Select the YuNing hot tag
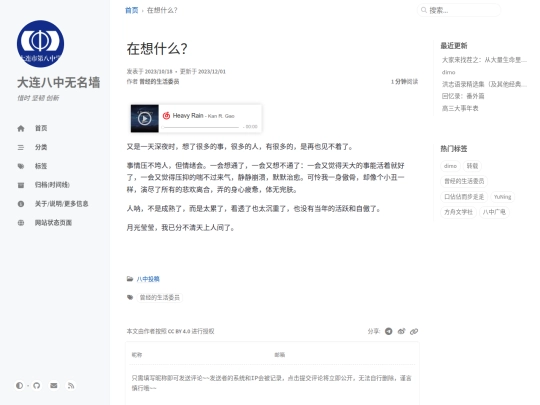The image size is (540, 405). tap(502, 197)
